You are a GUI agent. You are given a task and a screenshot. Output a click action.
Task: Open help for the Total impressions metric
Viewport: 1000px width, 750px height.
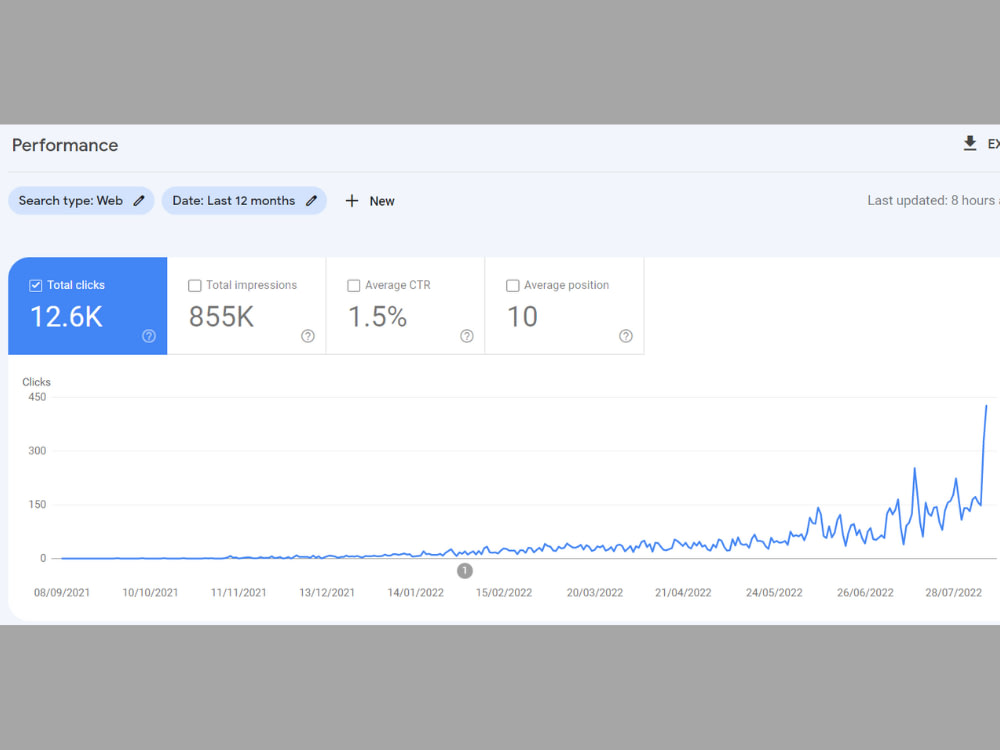click(307, 336)
